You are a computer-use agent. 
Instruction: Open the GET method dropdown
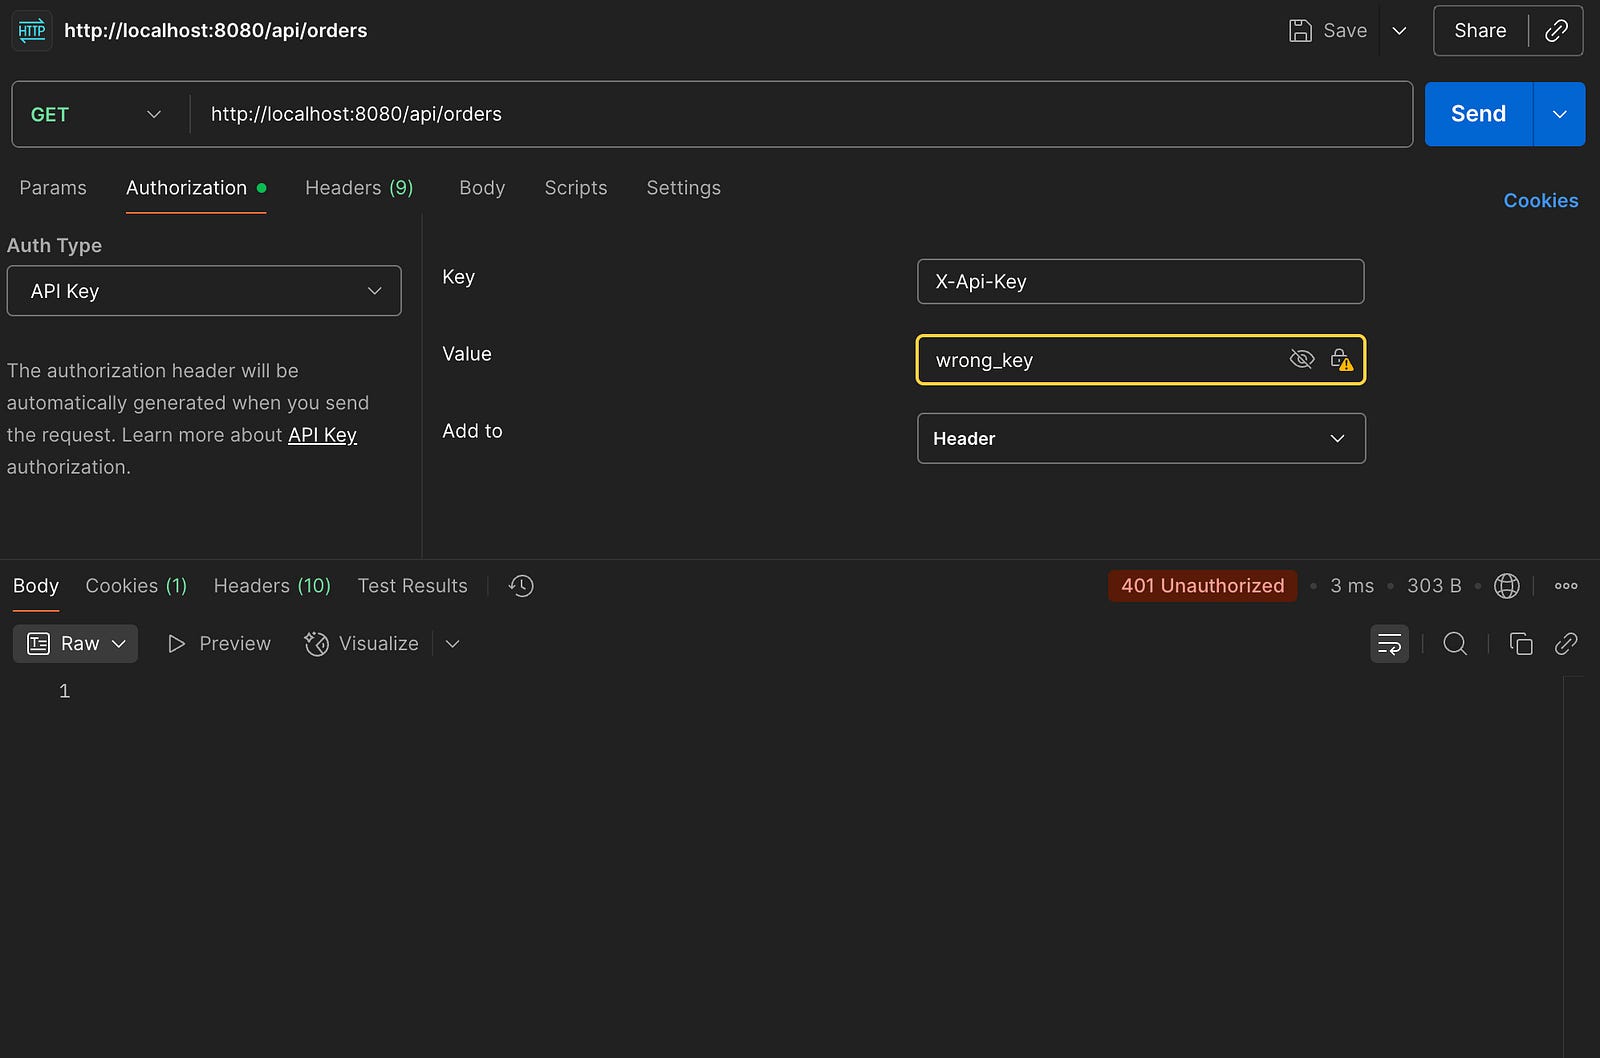click(96, 115)
